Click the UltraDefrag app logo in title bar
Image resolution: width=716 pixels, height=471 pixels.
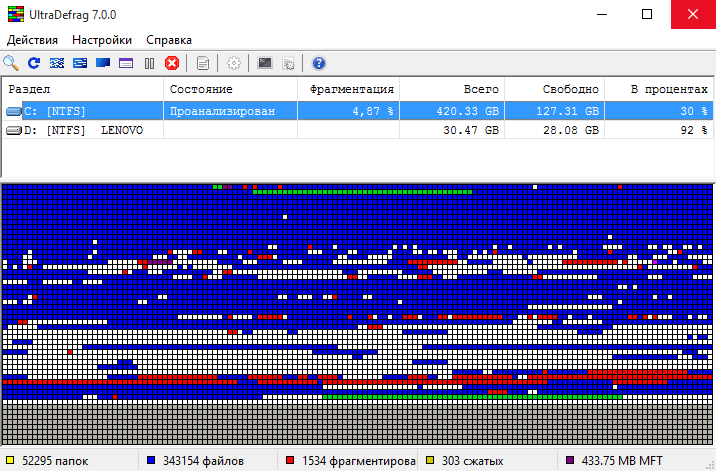point(16,15)
